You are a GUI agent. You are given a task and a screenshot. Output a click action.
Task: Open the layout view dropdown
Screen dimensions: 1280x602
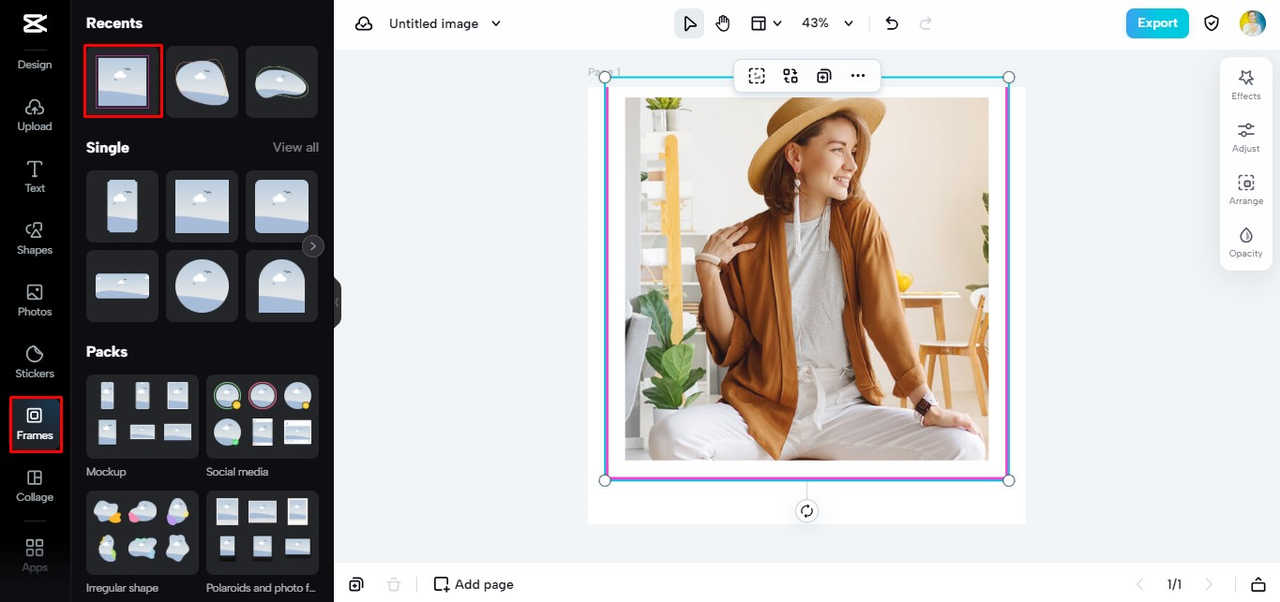(x=767, y=23)
